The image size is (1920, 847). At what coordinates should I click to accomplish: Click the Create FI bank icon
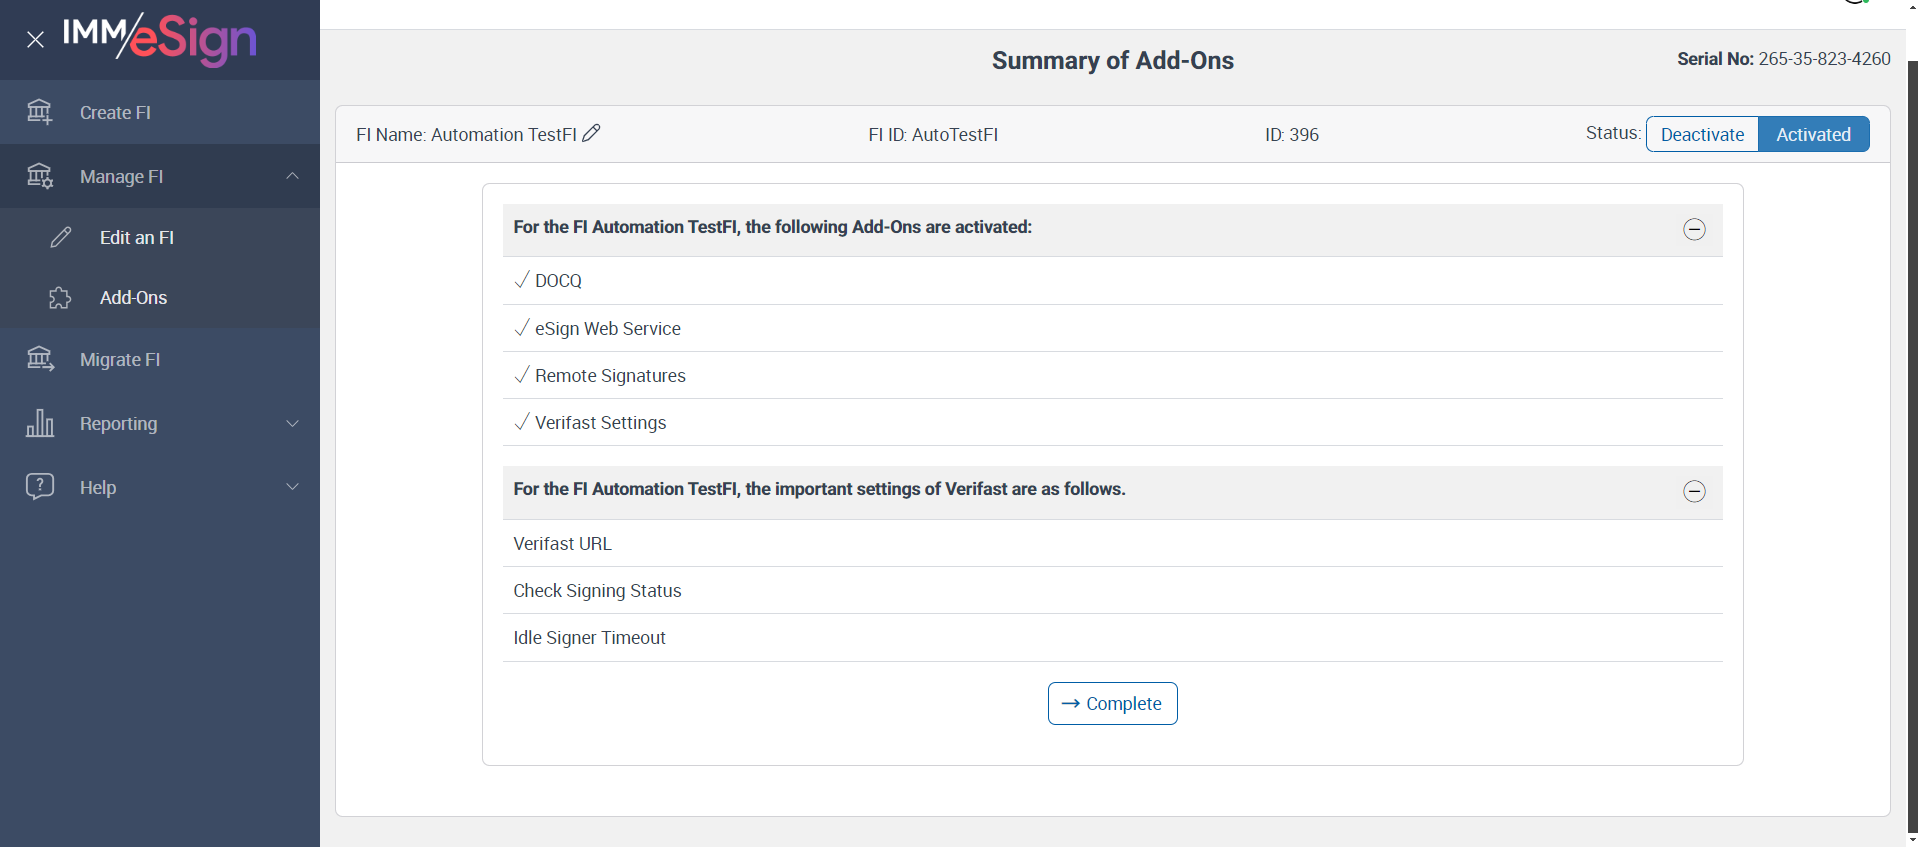[x=40, y=112]
